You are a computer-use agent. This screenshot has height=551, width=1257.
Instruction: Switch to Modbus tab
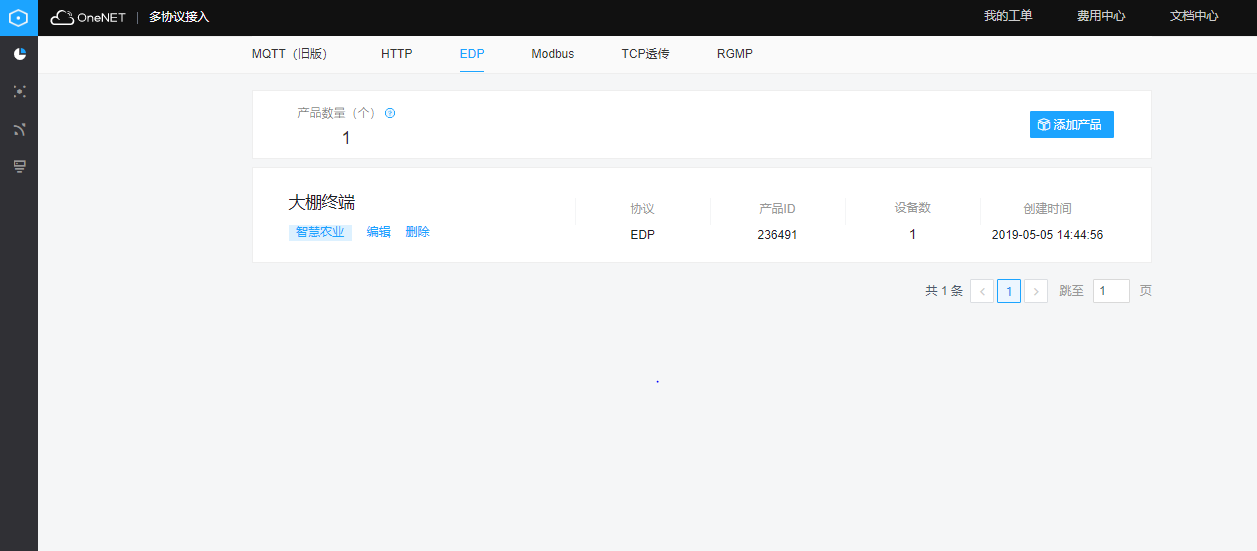pos(553,54)
